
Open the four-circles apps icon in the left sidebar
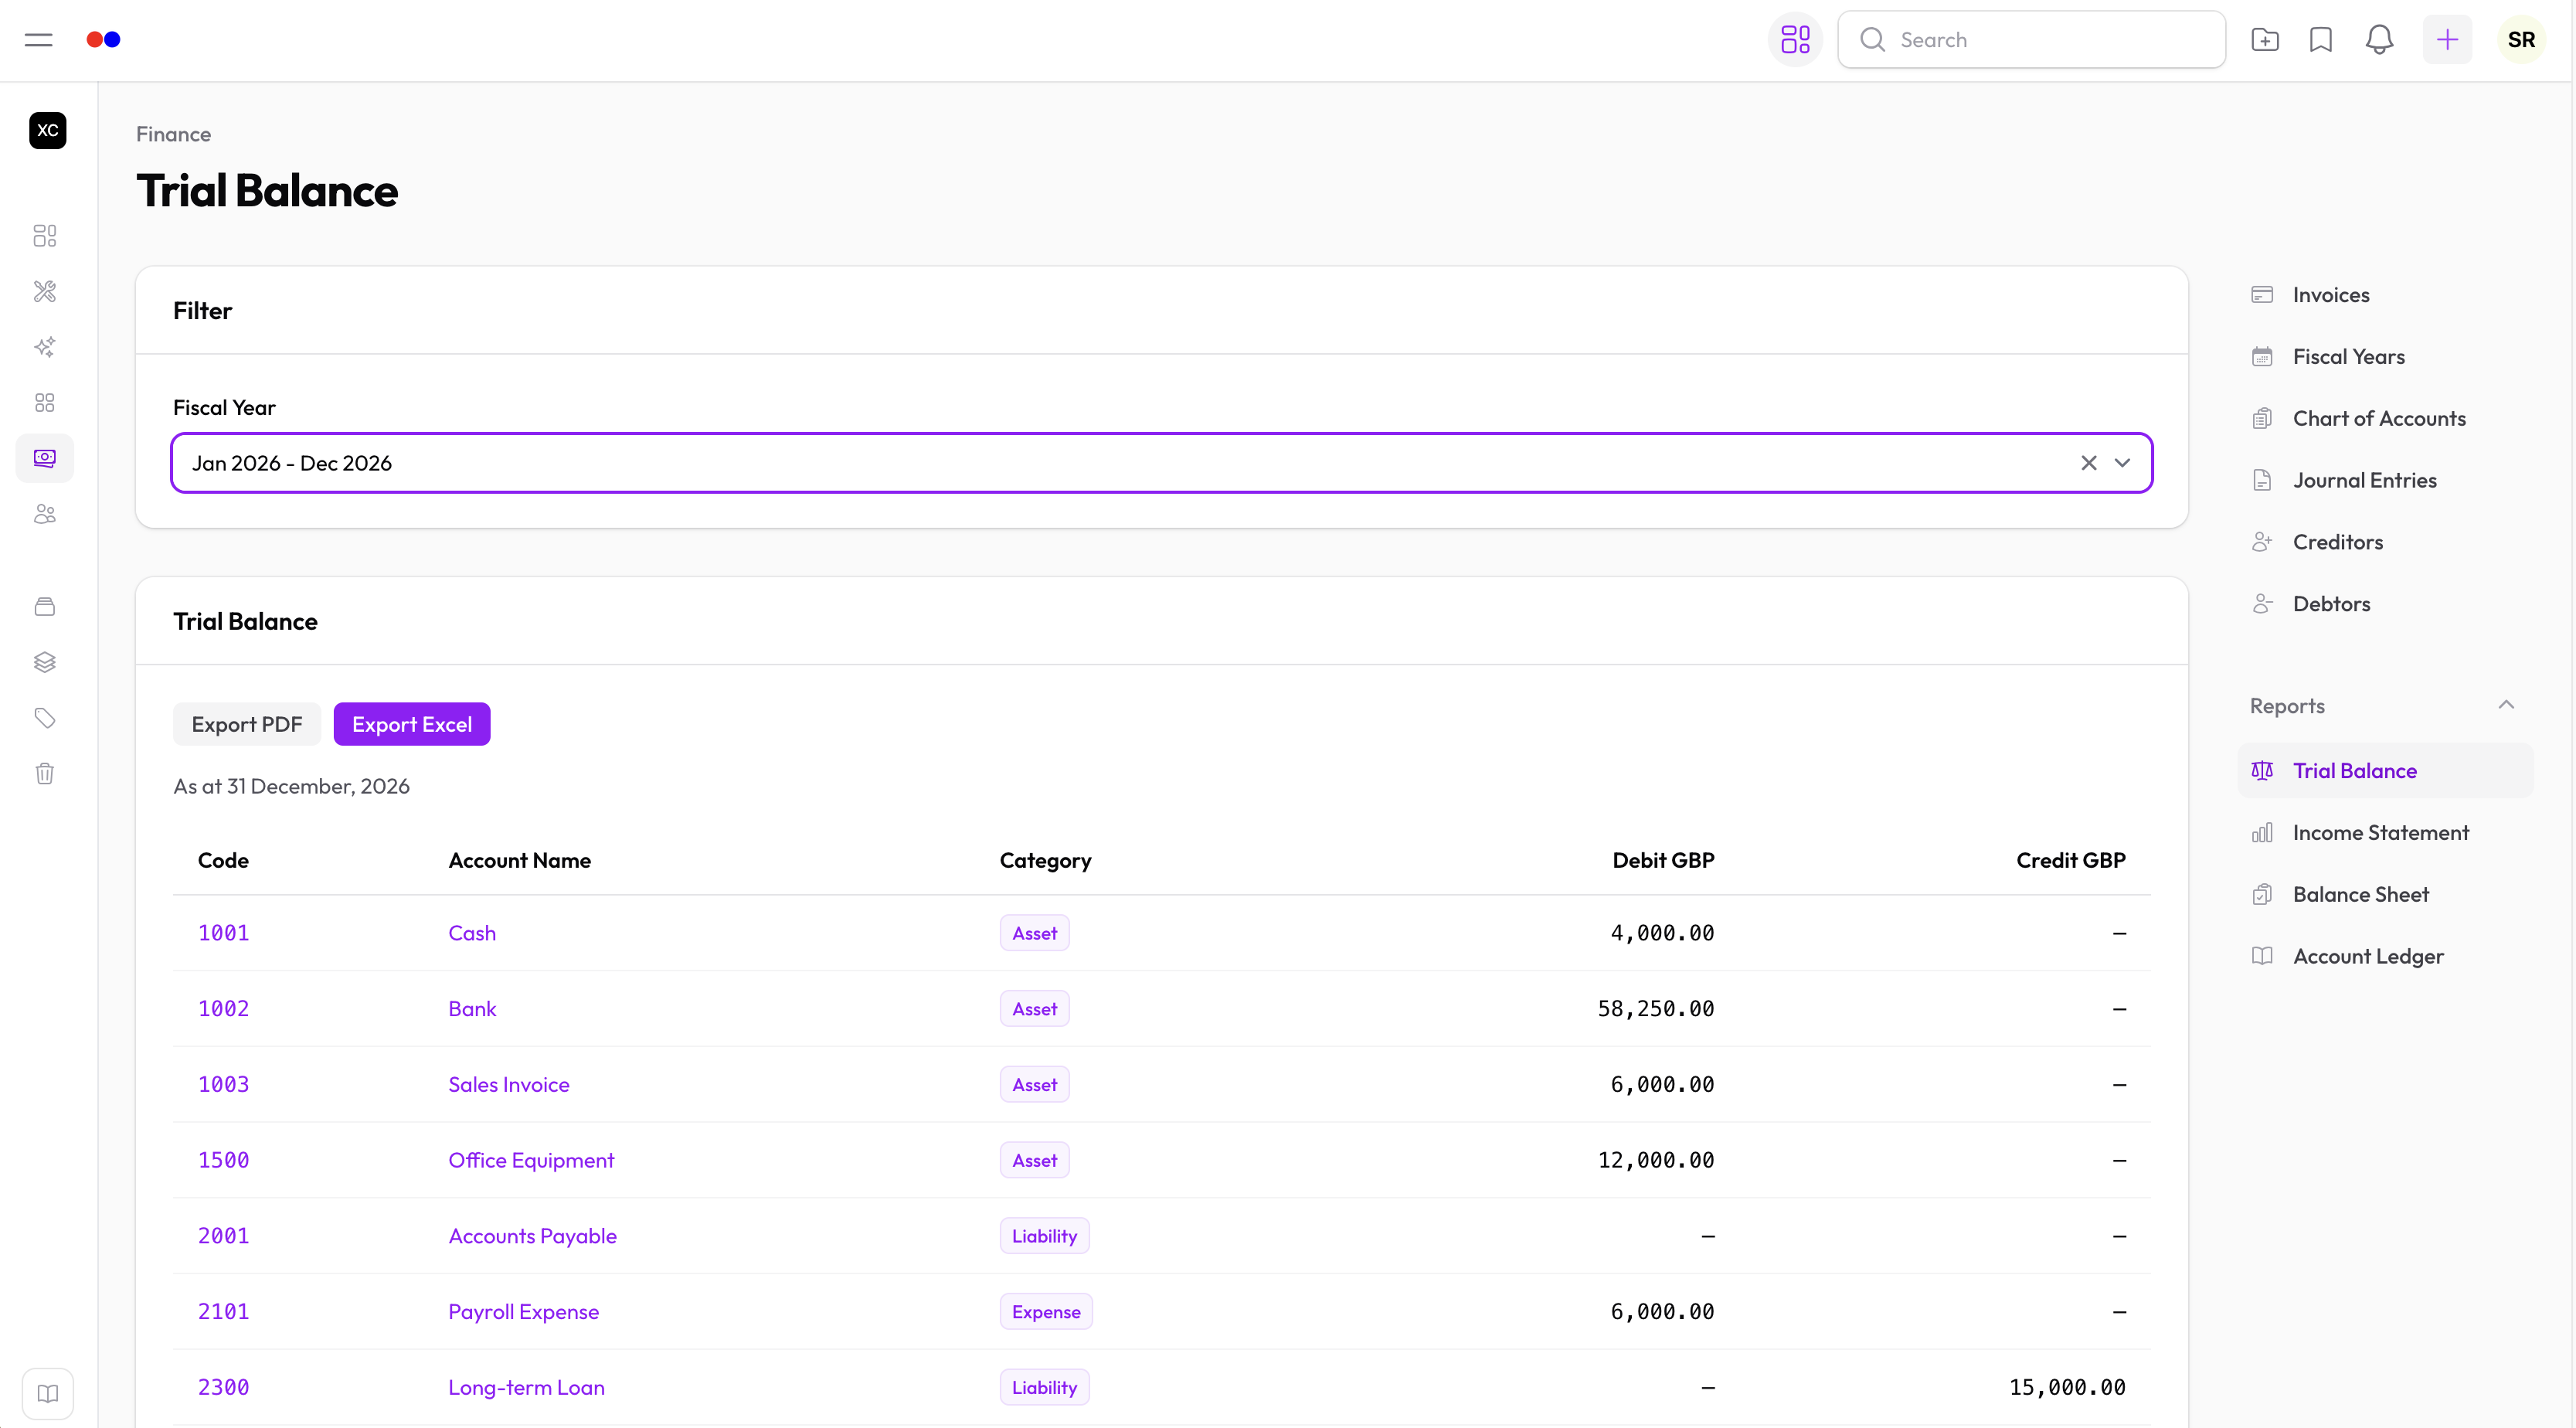point(45,403)
